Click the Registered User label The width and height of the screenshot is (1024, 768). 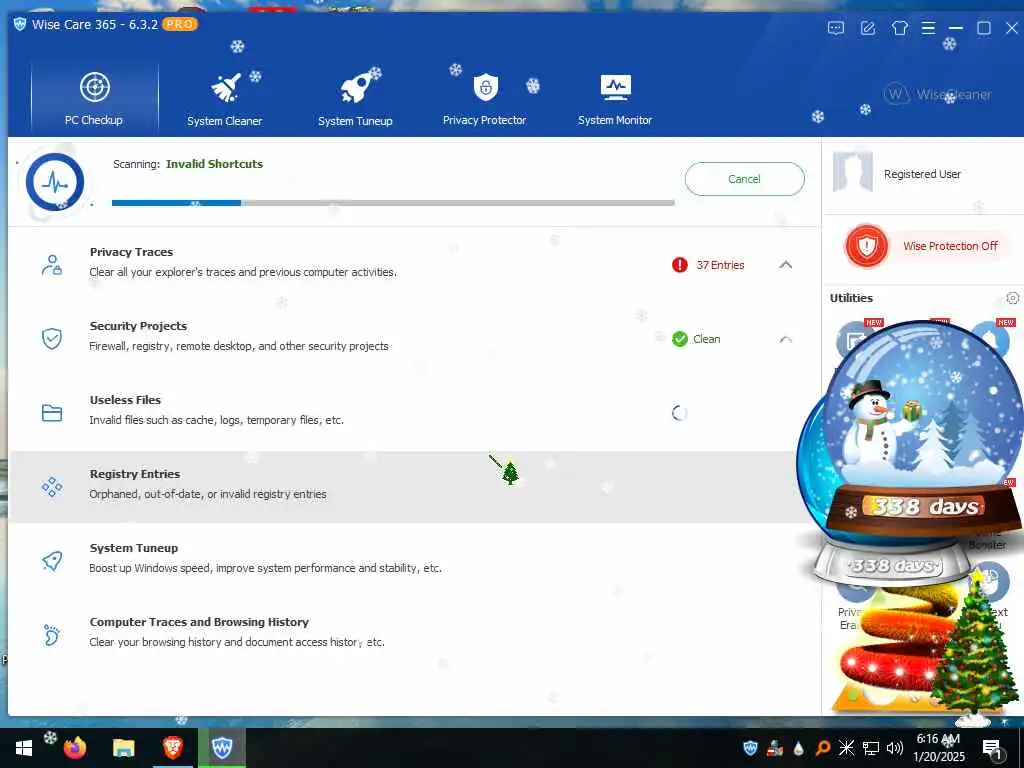(922, 174)
